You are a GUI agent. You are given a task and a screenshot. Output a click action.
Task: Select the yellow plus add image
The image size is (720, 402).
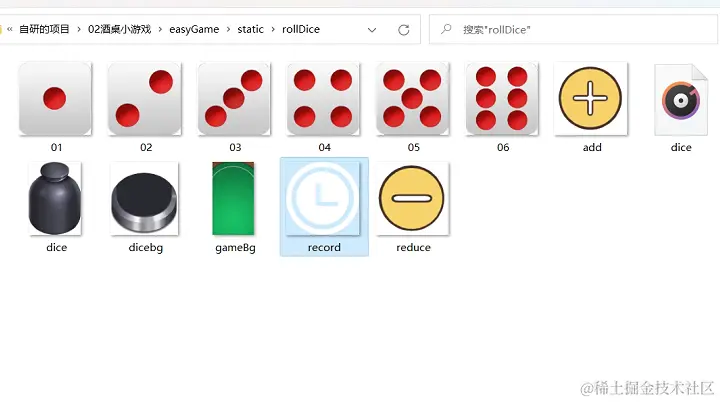coord(591,99)
